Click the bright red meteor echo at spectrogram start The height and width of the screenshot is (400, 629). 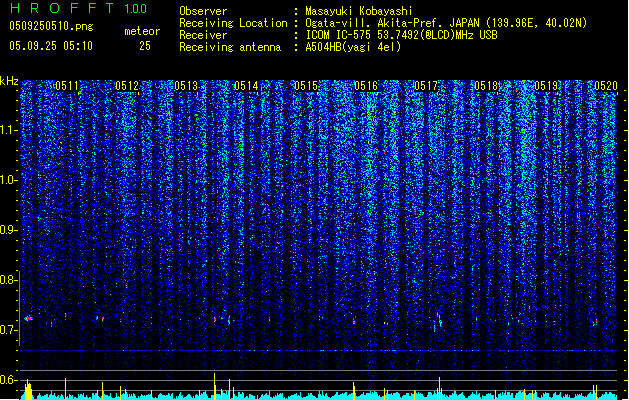[28, 318]
